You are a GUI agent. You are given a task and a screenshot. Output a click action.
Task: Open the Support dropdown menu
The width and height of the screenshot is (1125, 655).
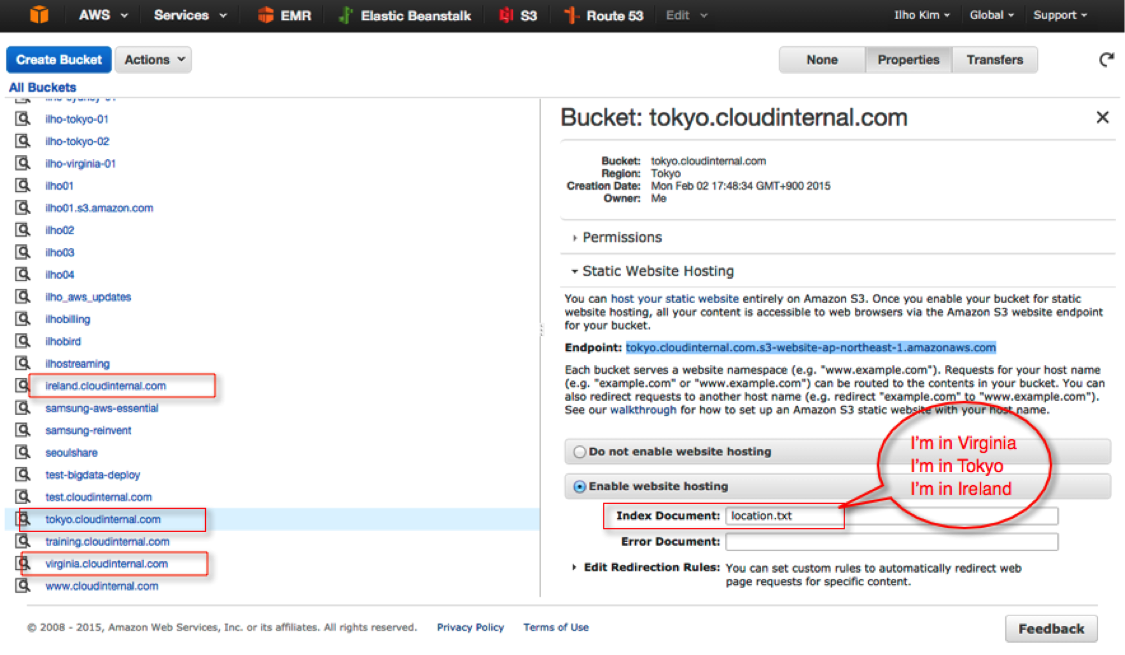(1060, 15)
